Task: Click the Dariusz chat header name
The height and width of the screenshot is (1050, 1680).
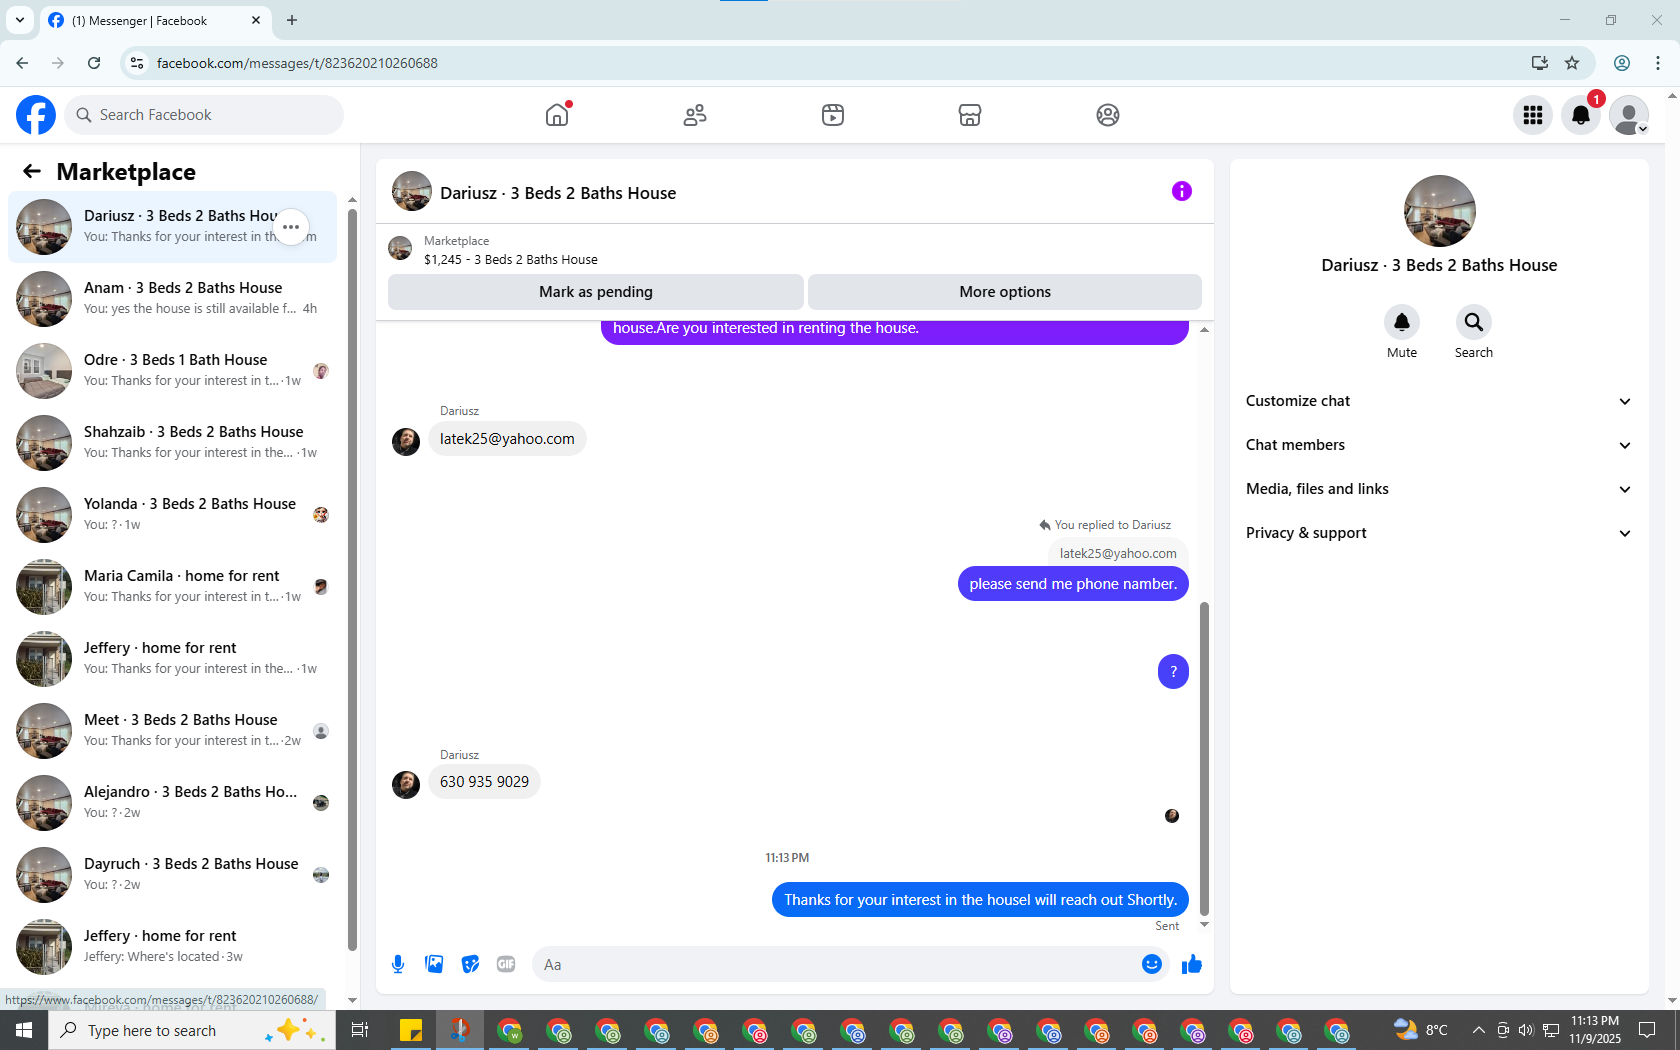Action: tap(558, 193)
